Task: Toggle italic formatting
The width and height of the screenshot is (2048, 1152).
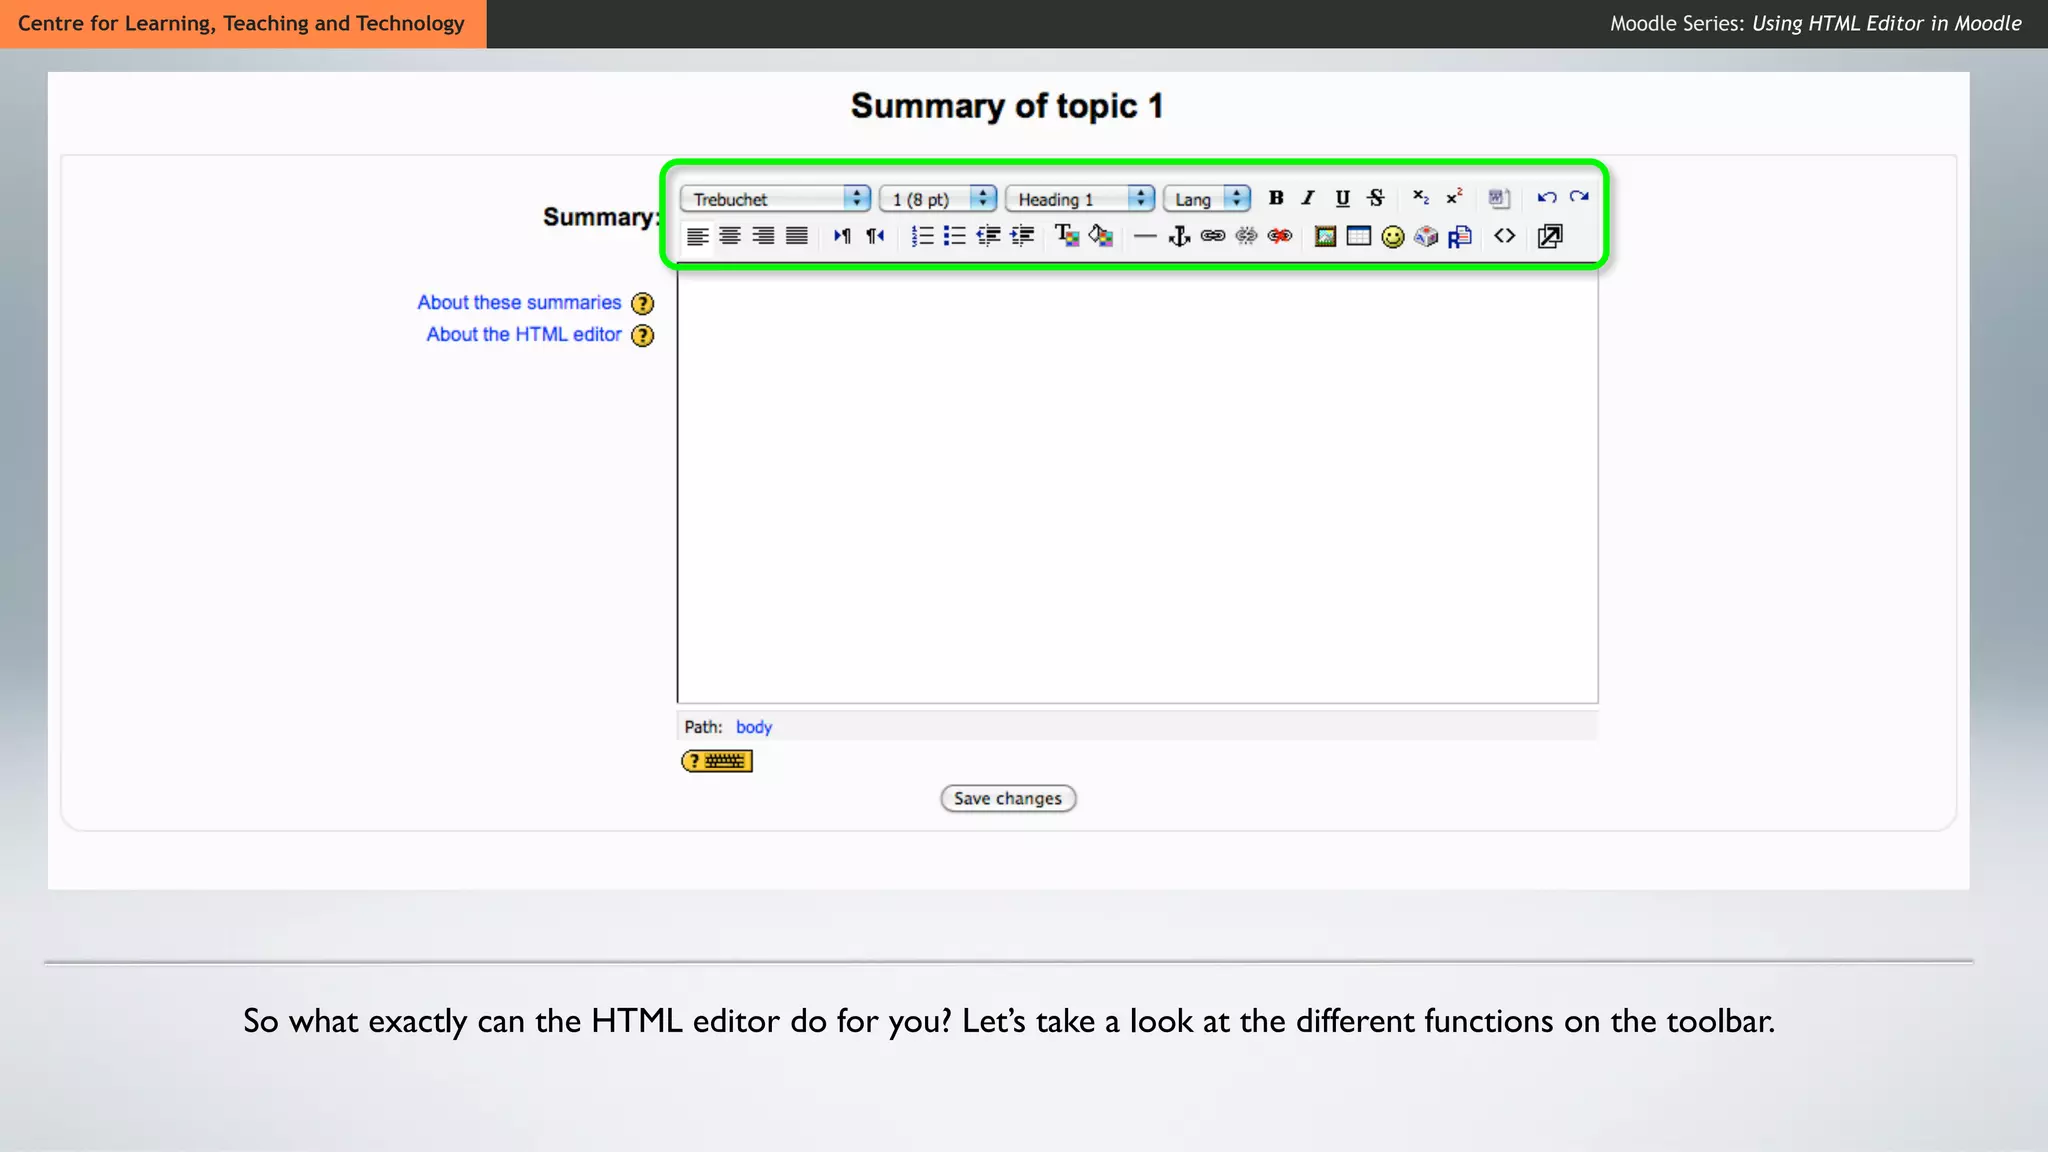Action: 1308,198
